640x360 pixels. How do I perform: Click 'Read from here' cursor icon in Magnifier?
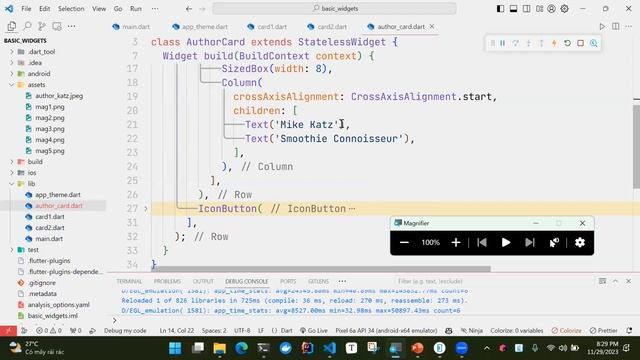pos(554,242)
